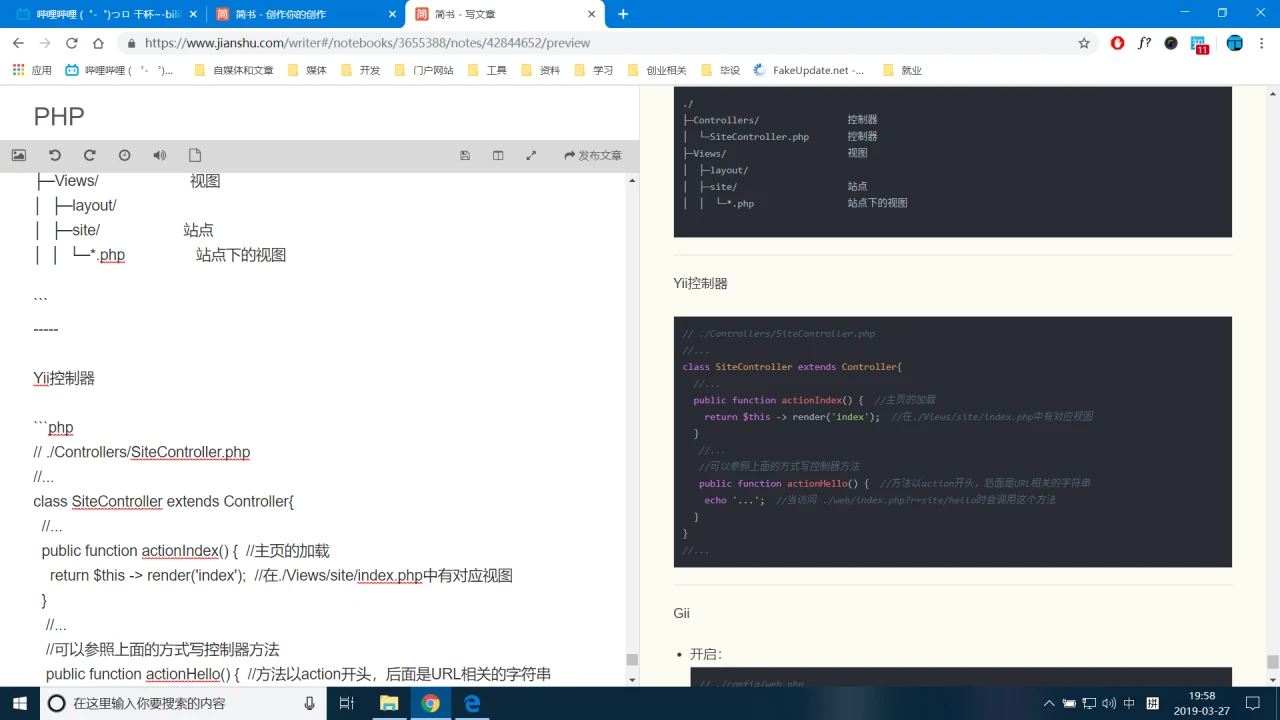This screenshot has width=1280, height=720.
Task: Go back with the browser back arrow
Action: (18, 43)
